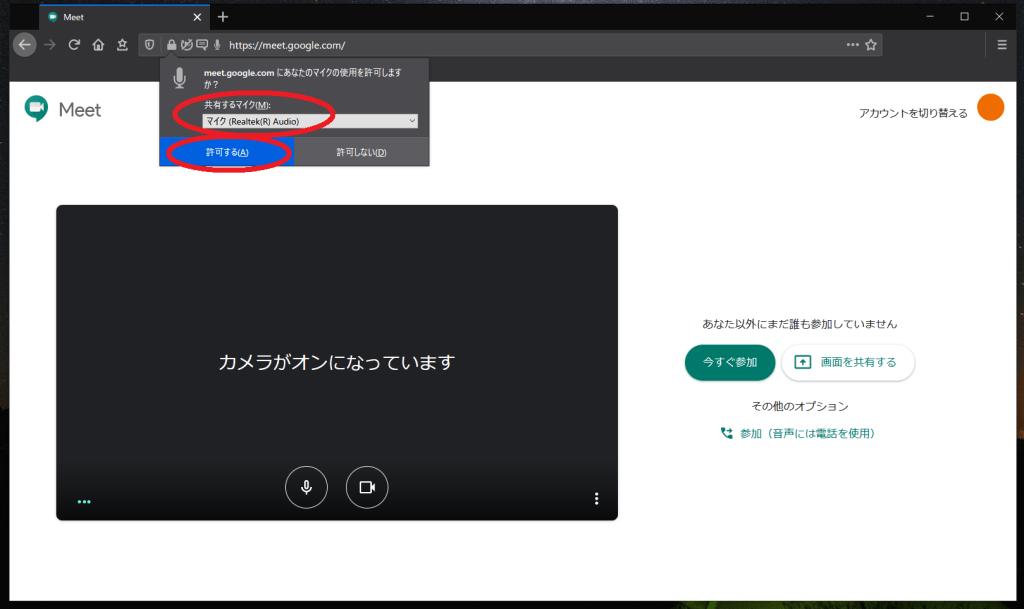This screenshot has height=609, width=1024.
Task: Maximize the browser window
Action: click(x=965, y=17)
